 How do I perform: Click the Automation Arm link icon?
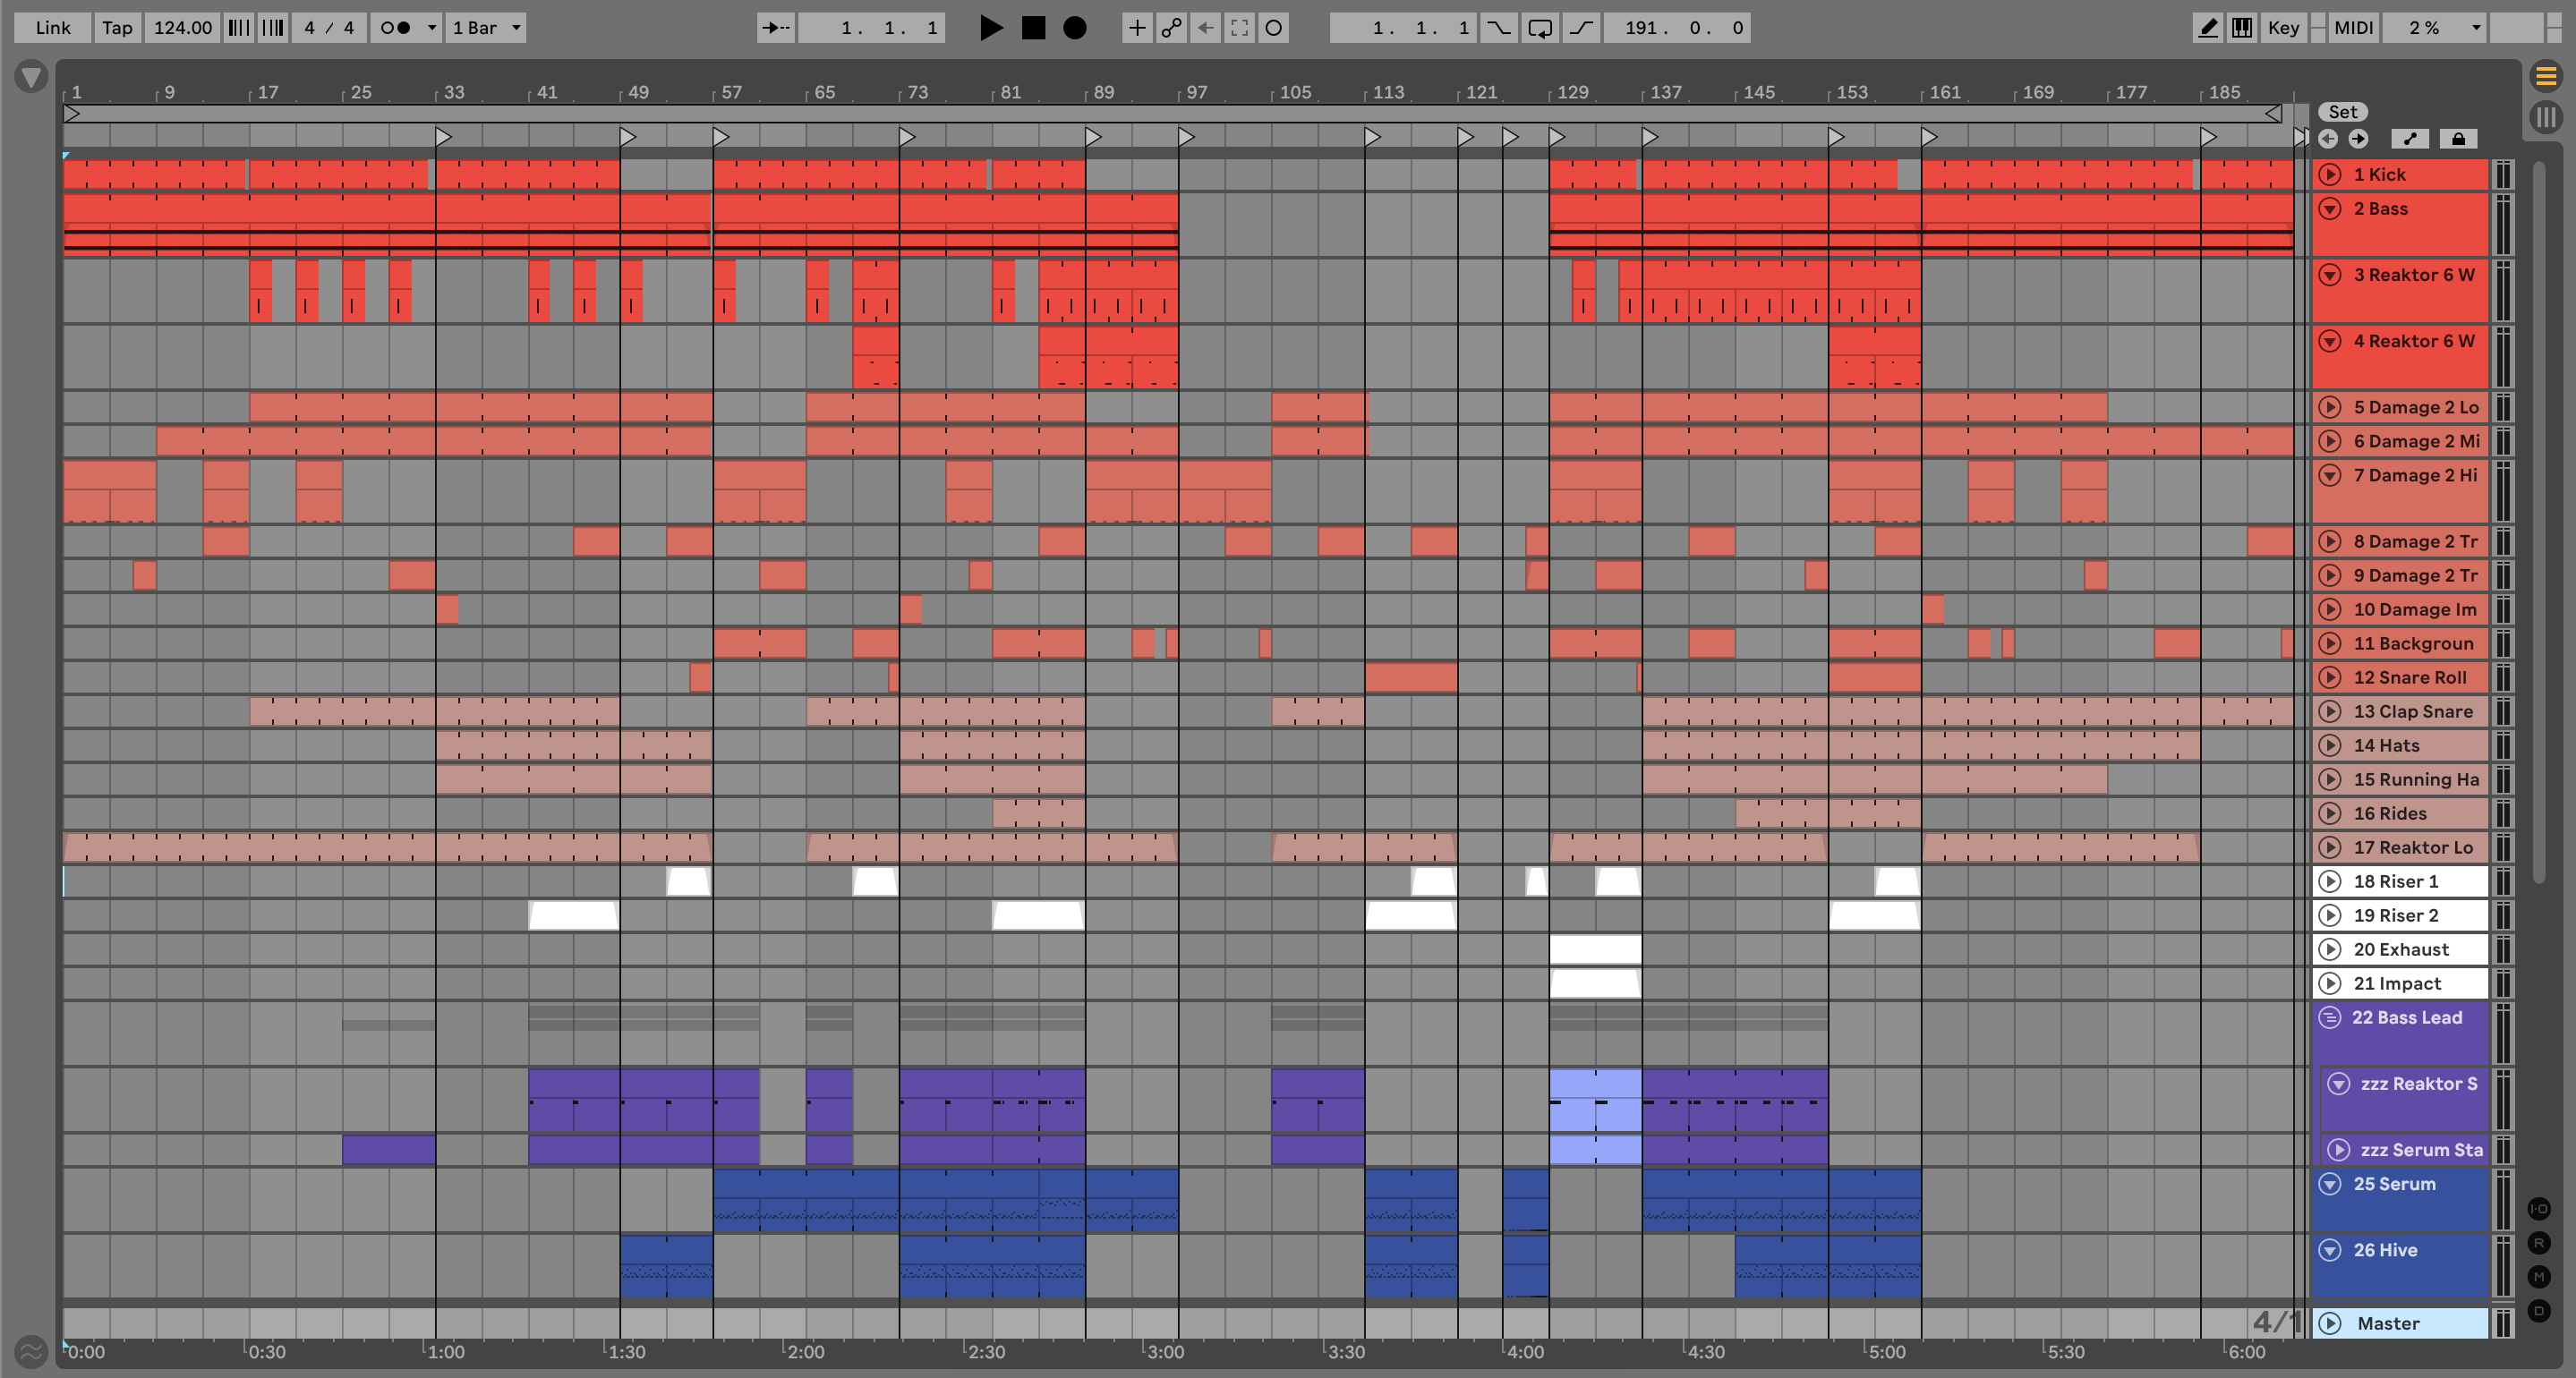(x=1171, y=28)
